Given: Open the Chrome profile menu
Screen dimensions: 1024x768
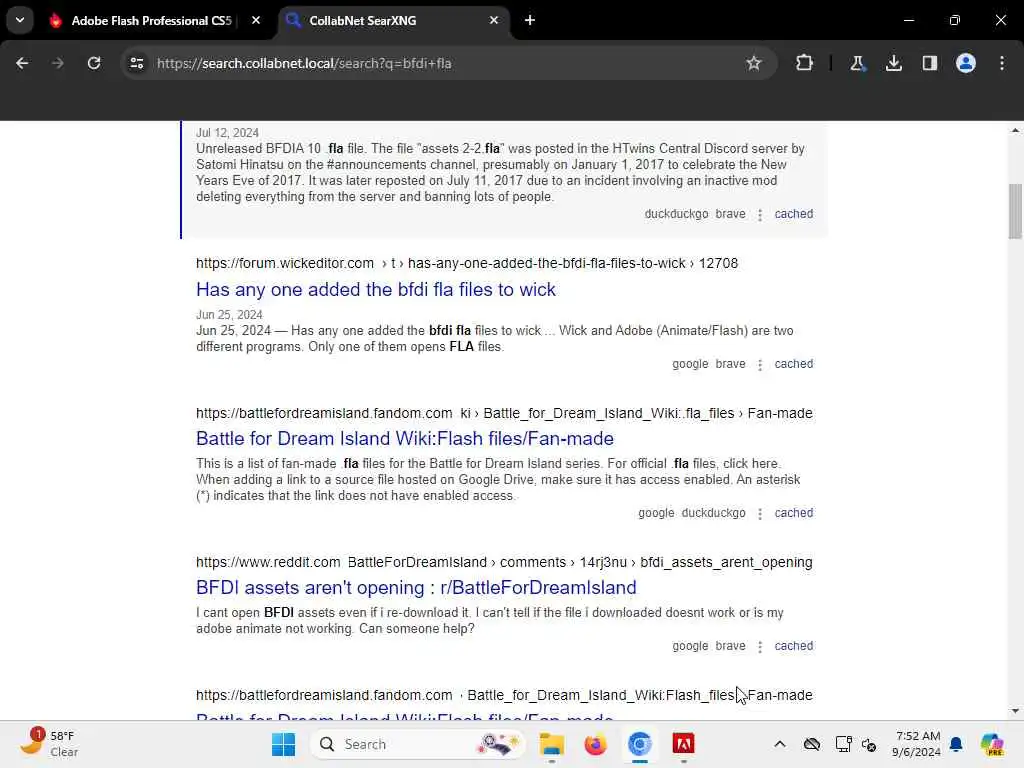Looking at the screenshot, I should [966, 63].
